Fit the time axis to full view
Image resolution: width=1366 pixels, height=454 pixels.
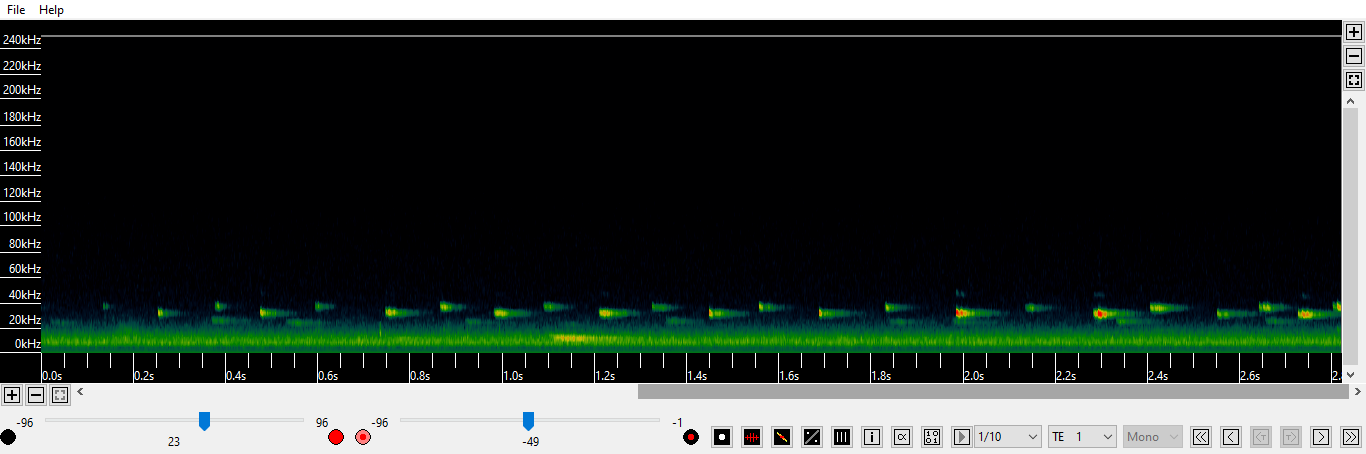[x=60, y=395]
